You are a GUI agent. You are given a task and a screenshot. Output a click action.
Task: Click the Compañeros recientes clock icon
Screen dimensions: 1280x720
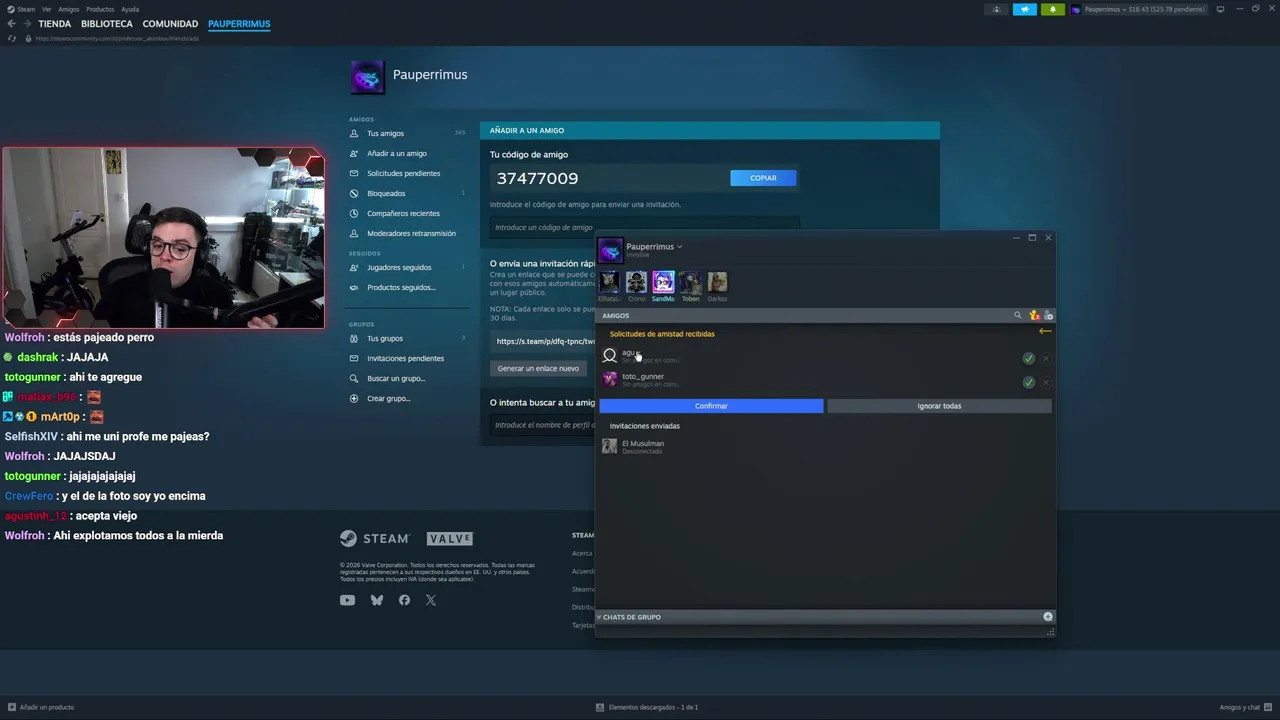pyautogui.click(x=354, y=213)
